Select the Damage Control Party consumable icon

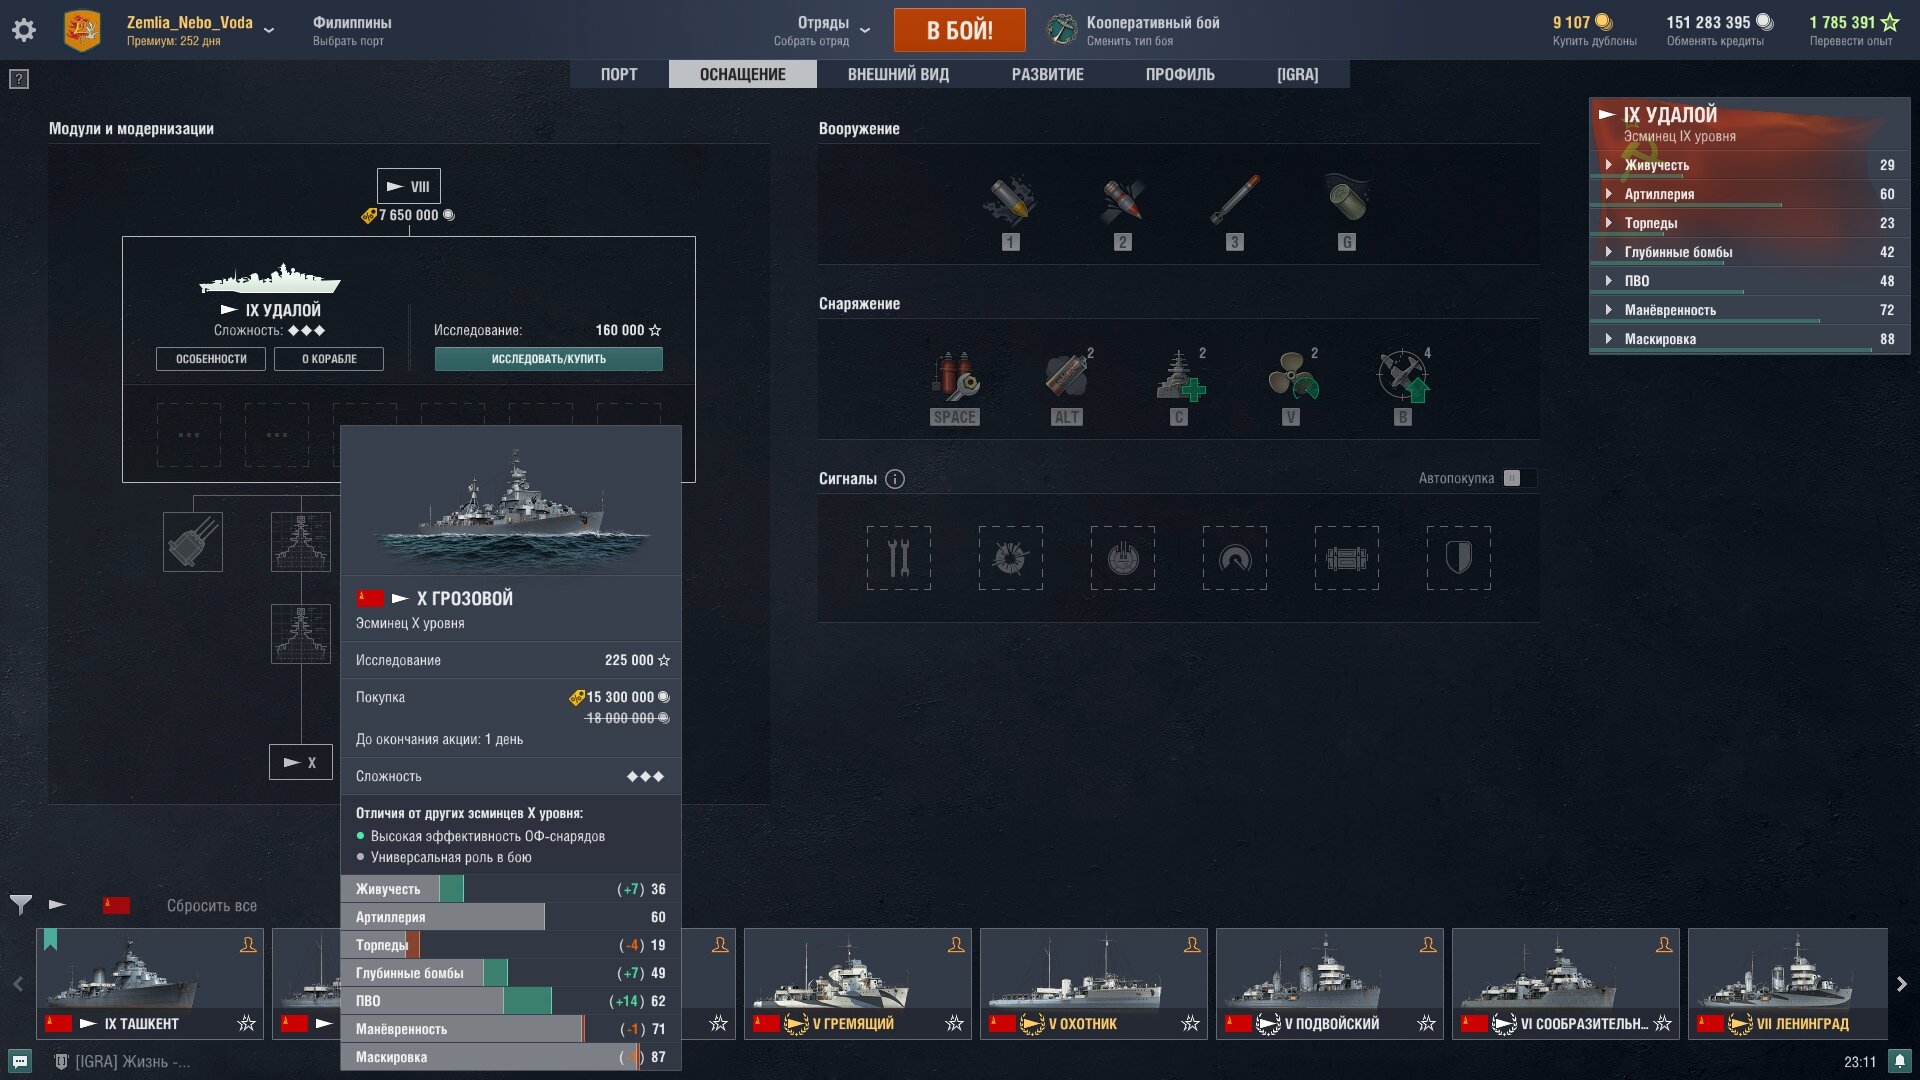955,377
